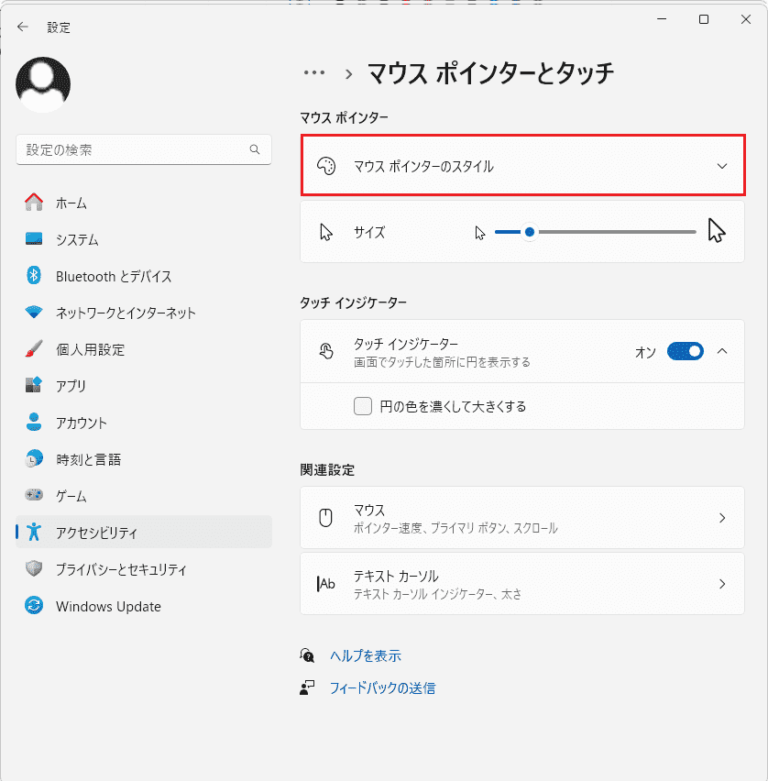Image resolution: width=768 pixels, height=781 pixels.
Task: Open システム in the sidebar
Action: tap(77, 240)
